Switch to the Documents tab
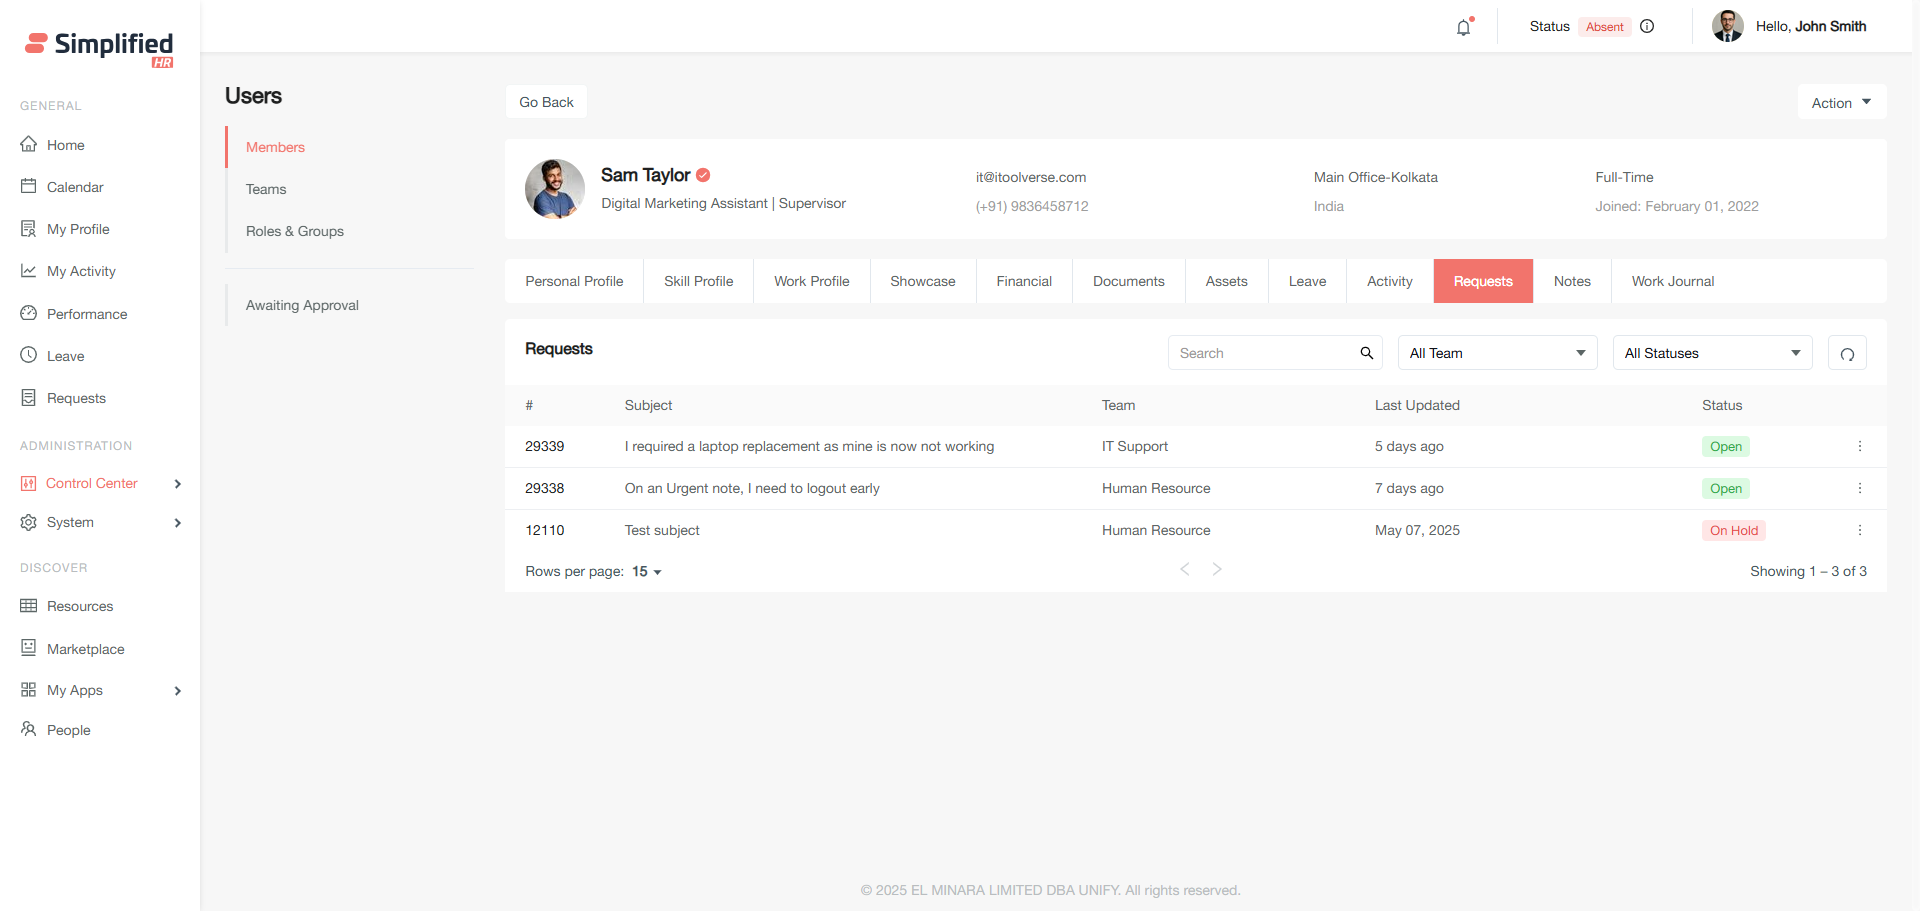Screen dimensions: 1920x911 point(1128,282)
